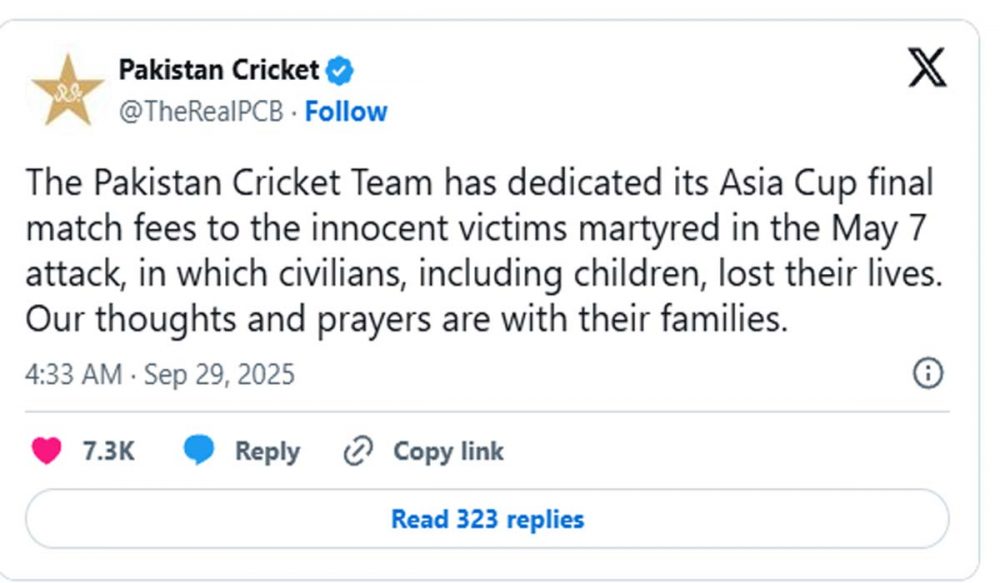Image resolution: width=1000 pixels, height=583 pixels.
Task: Click the info circle icon
Action: 929,373
